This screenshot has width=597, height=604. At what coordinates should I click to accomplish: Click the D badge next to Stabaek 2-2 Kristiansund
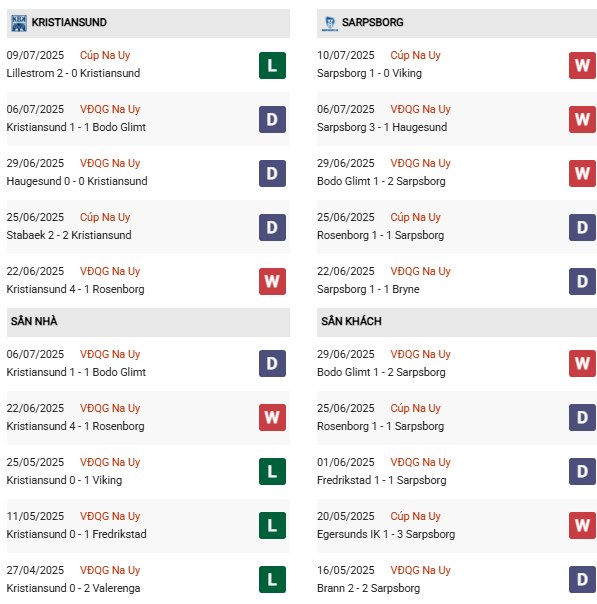click(x=272, y=227)
